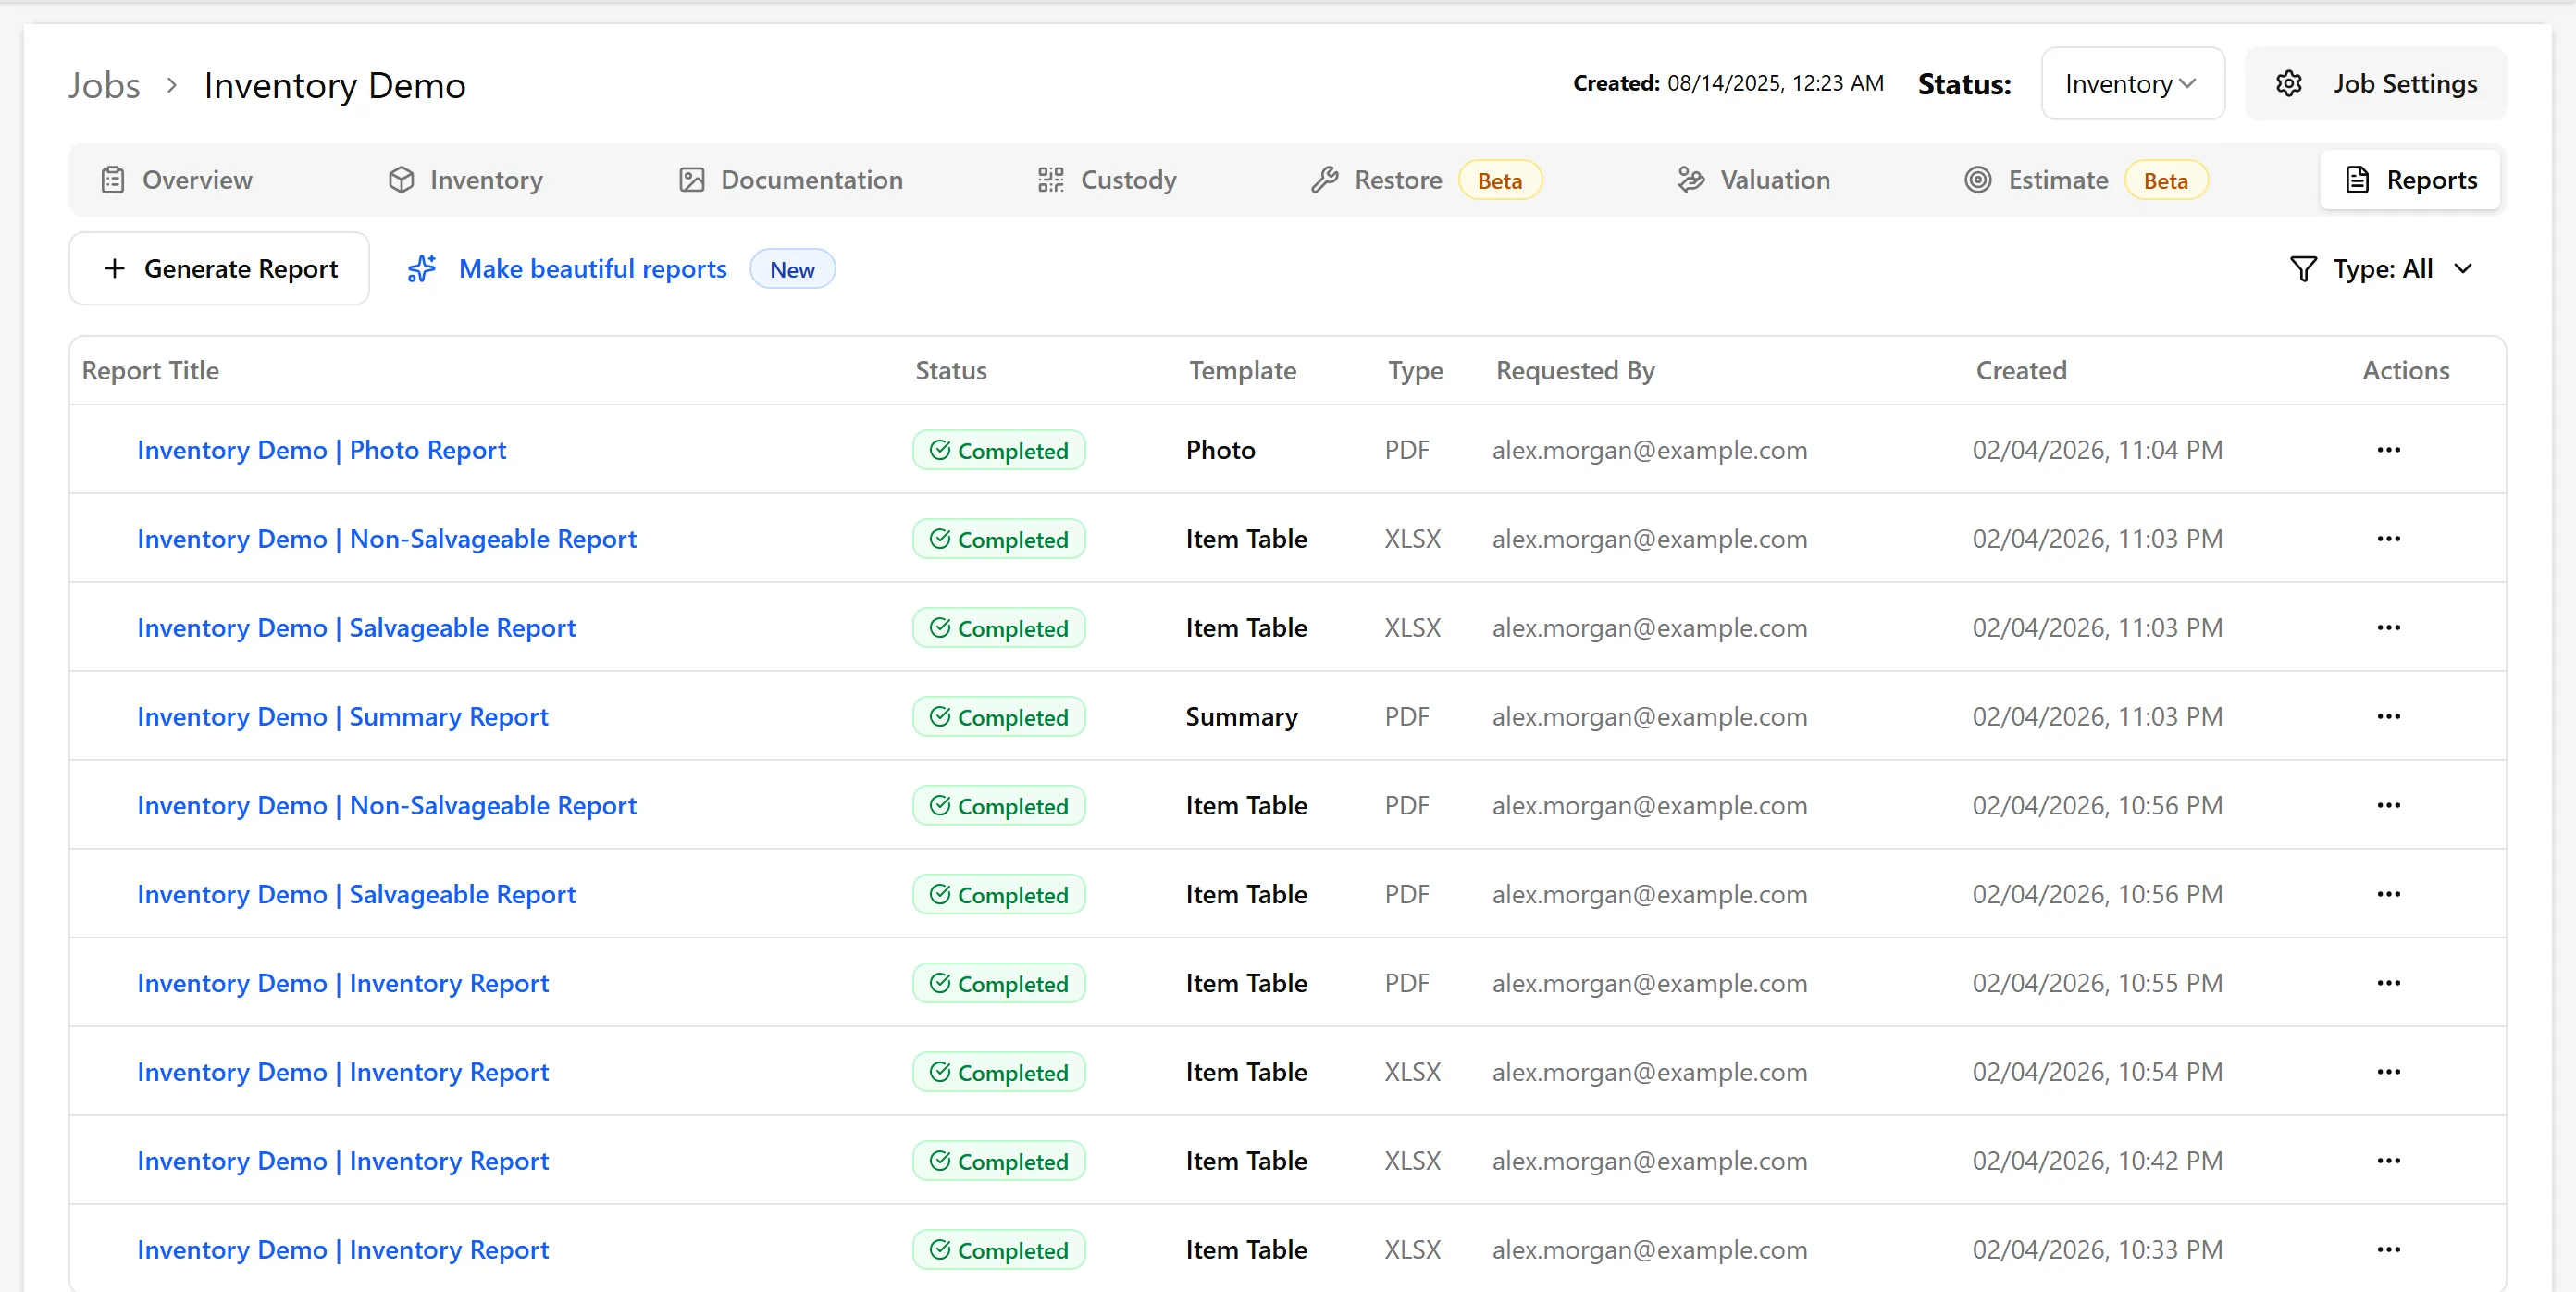Screen dimensions: 2576x1292
Task: Open the 10:55 PM Inventory Report link
Action: pyautogui.click(x=343, y=983)
